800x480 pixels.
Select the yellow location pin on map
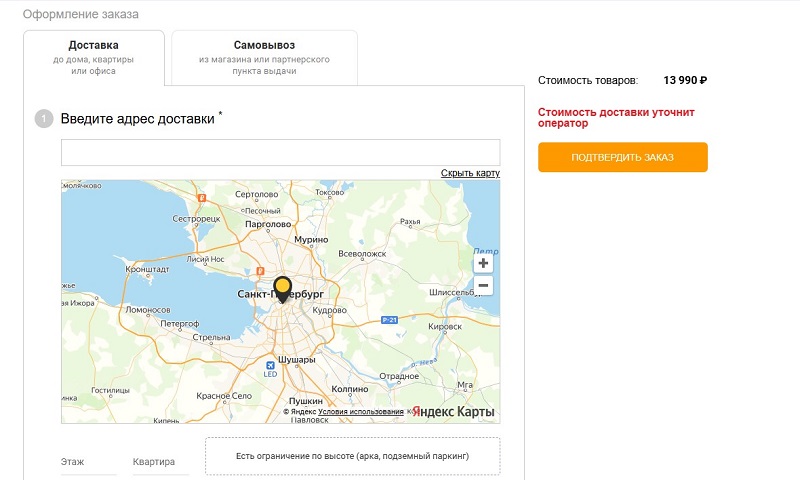[x=282, y=289]
